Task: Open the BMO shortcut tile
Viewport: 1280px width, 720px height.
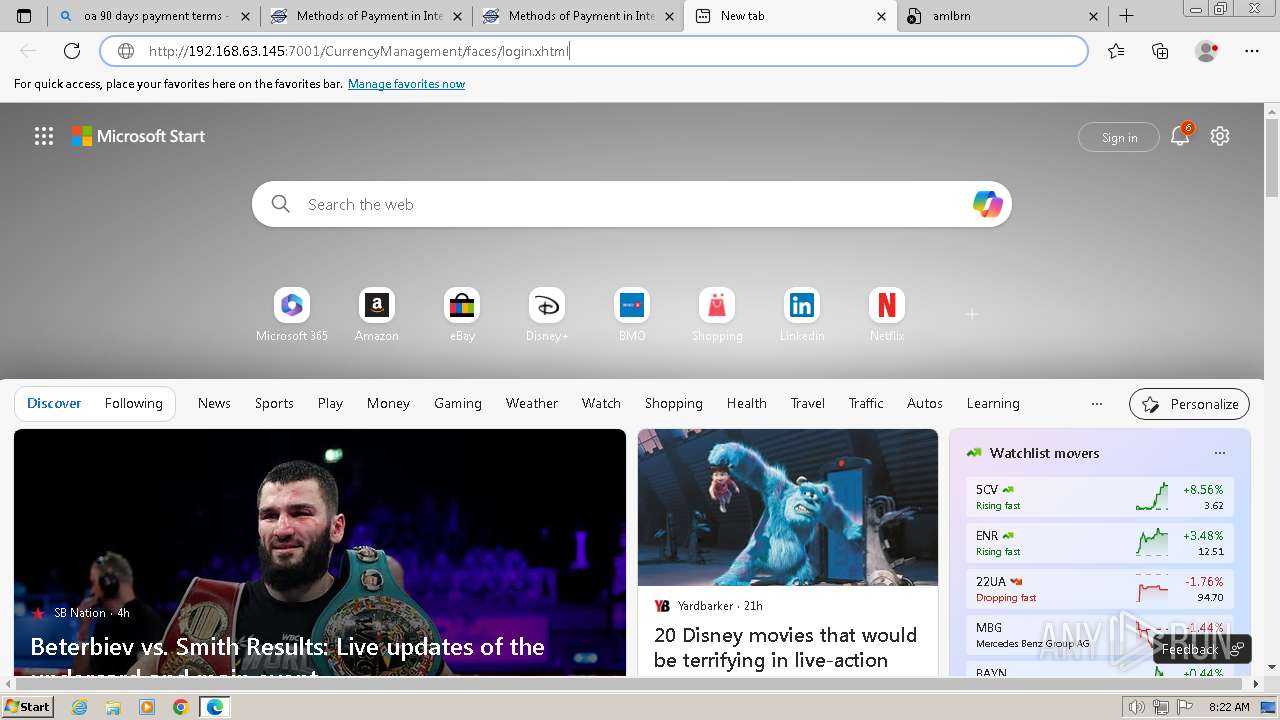Action: tap(632, 315)
